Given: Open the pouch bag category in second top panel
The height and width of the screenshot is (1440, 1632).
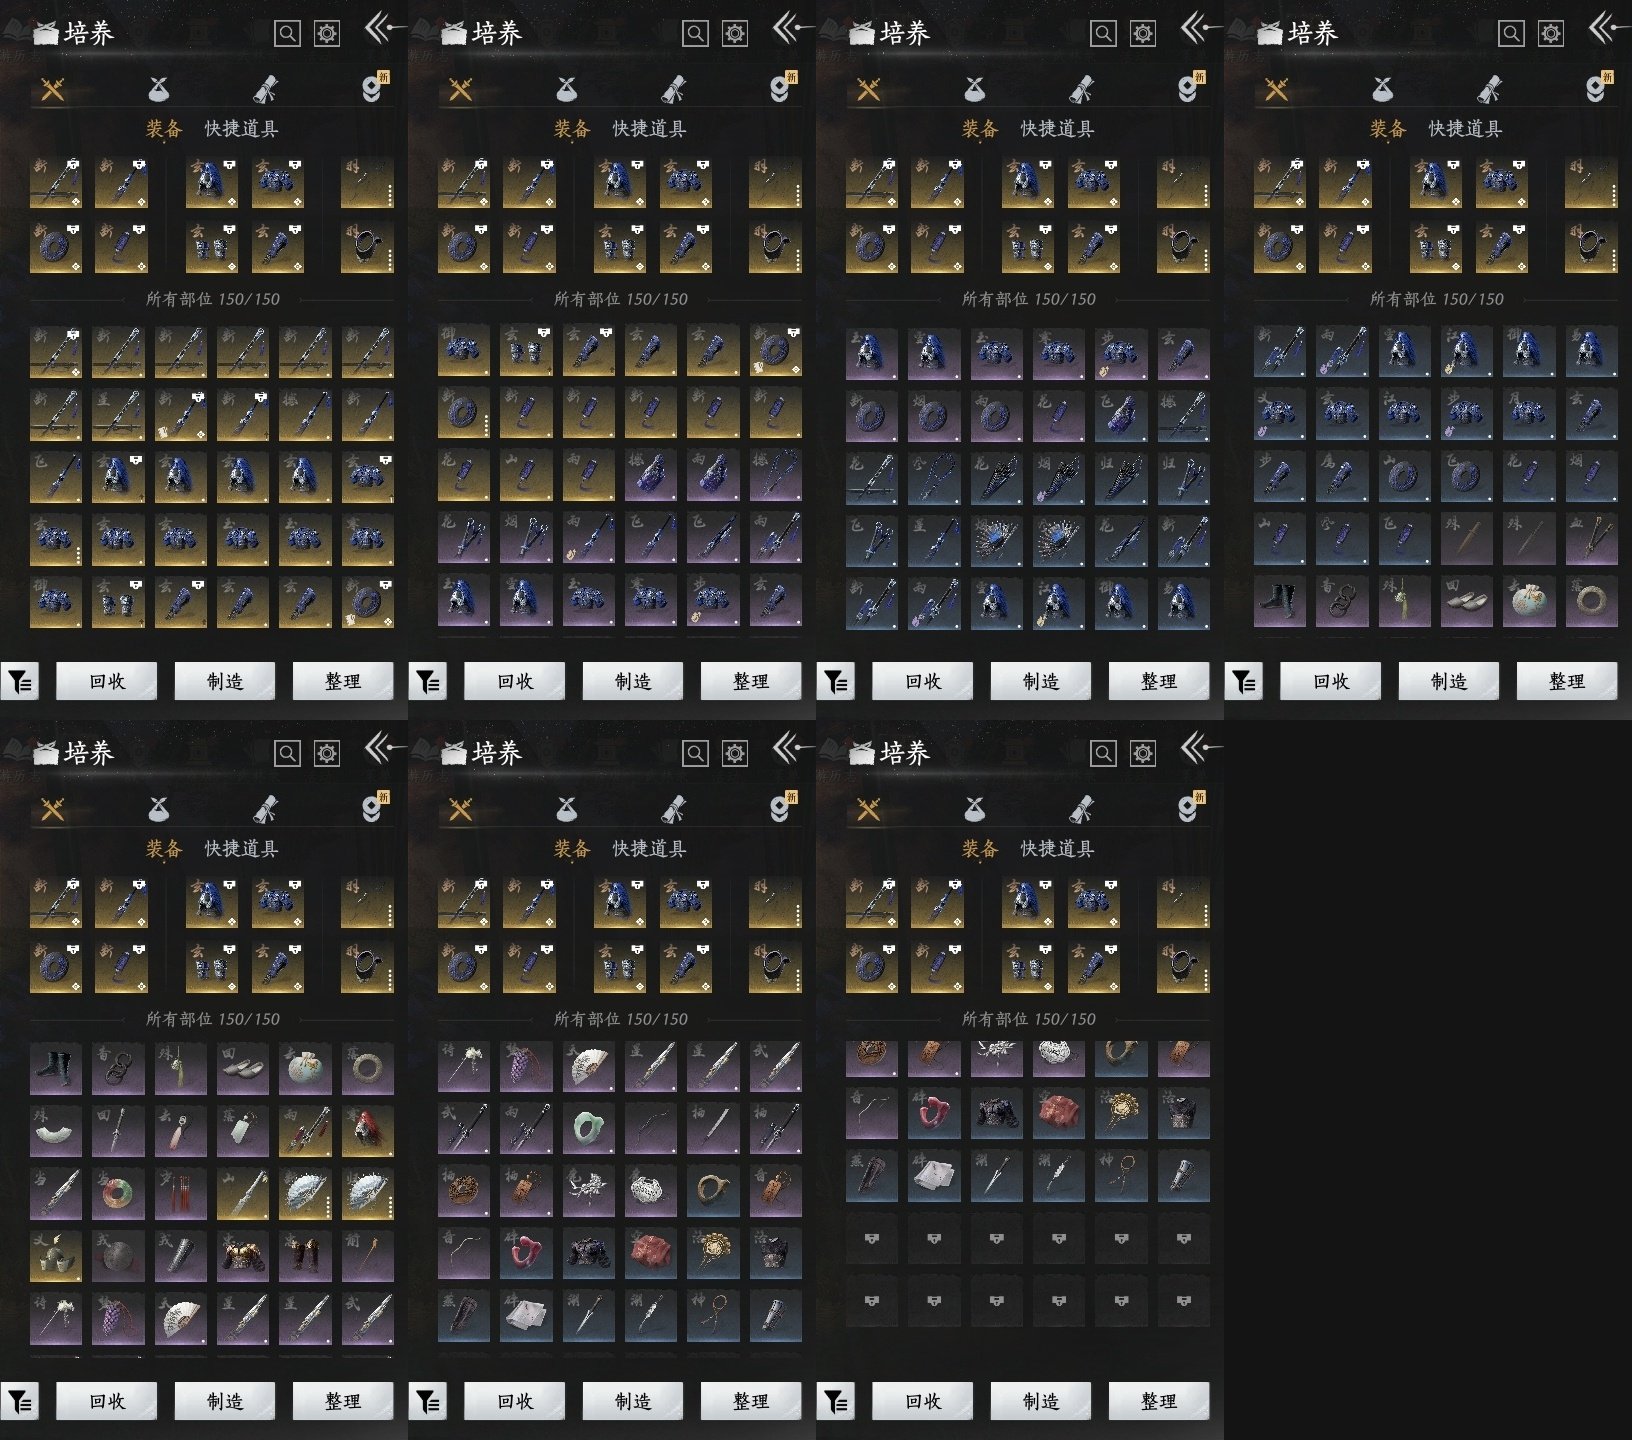Looking at the screenshot, I should pos(566,90).
